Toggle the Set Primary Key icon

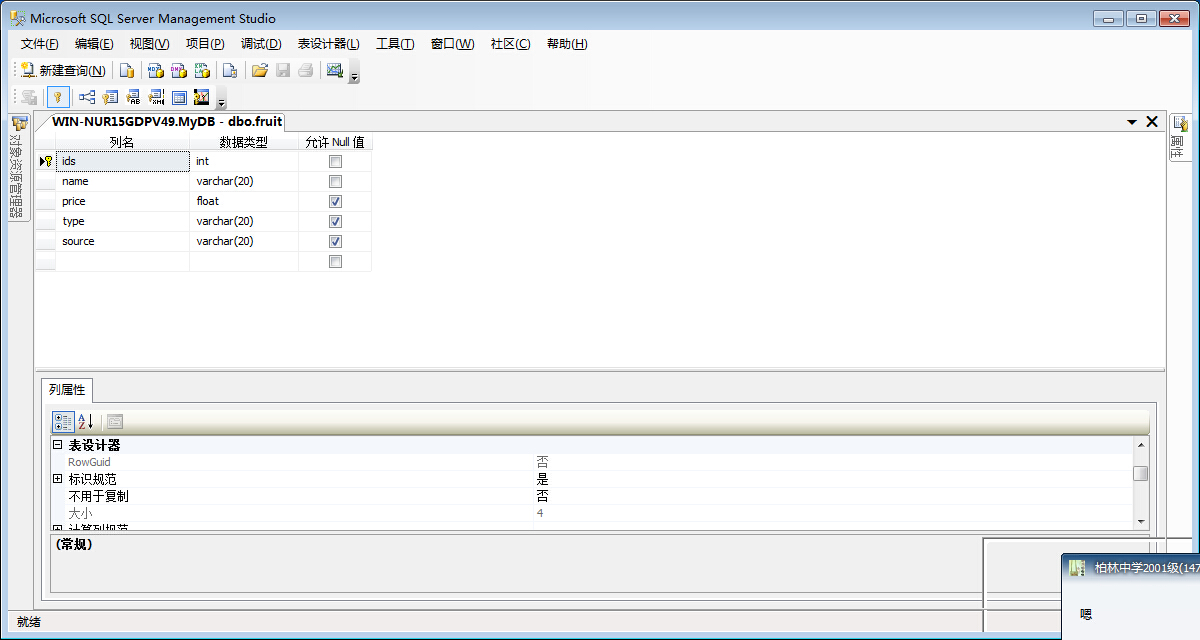point(58,97)
